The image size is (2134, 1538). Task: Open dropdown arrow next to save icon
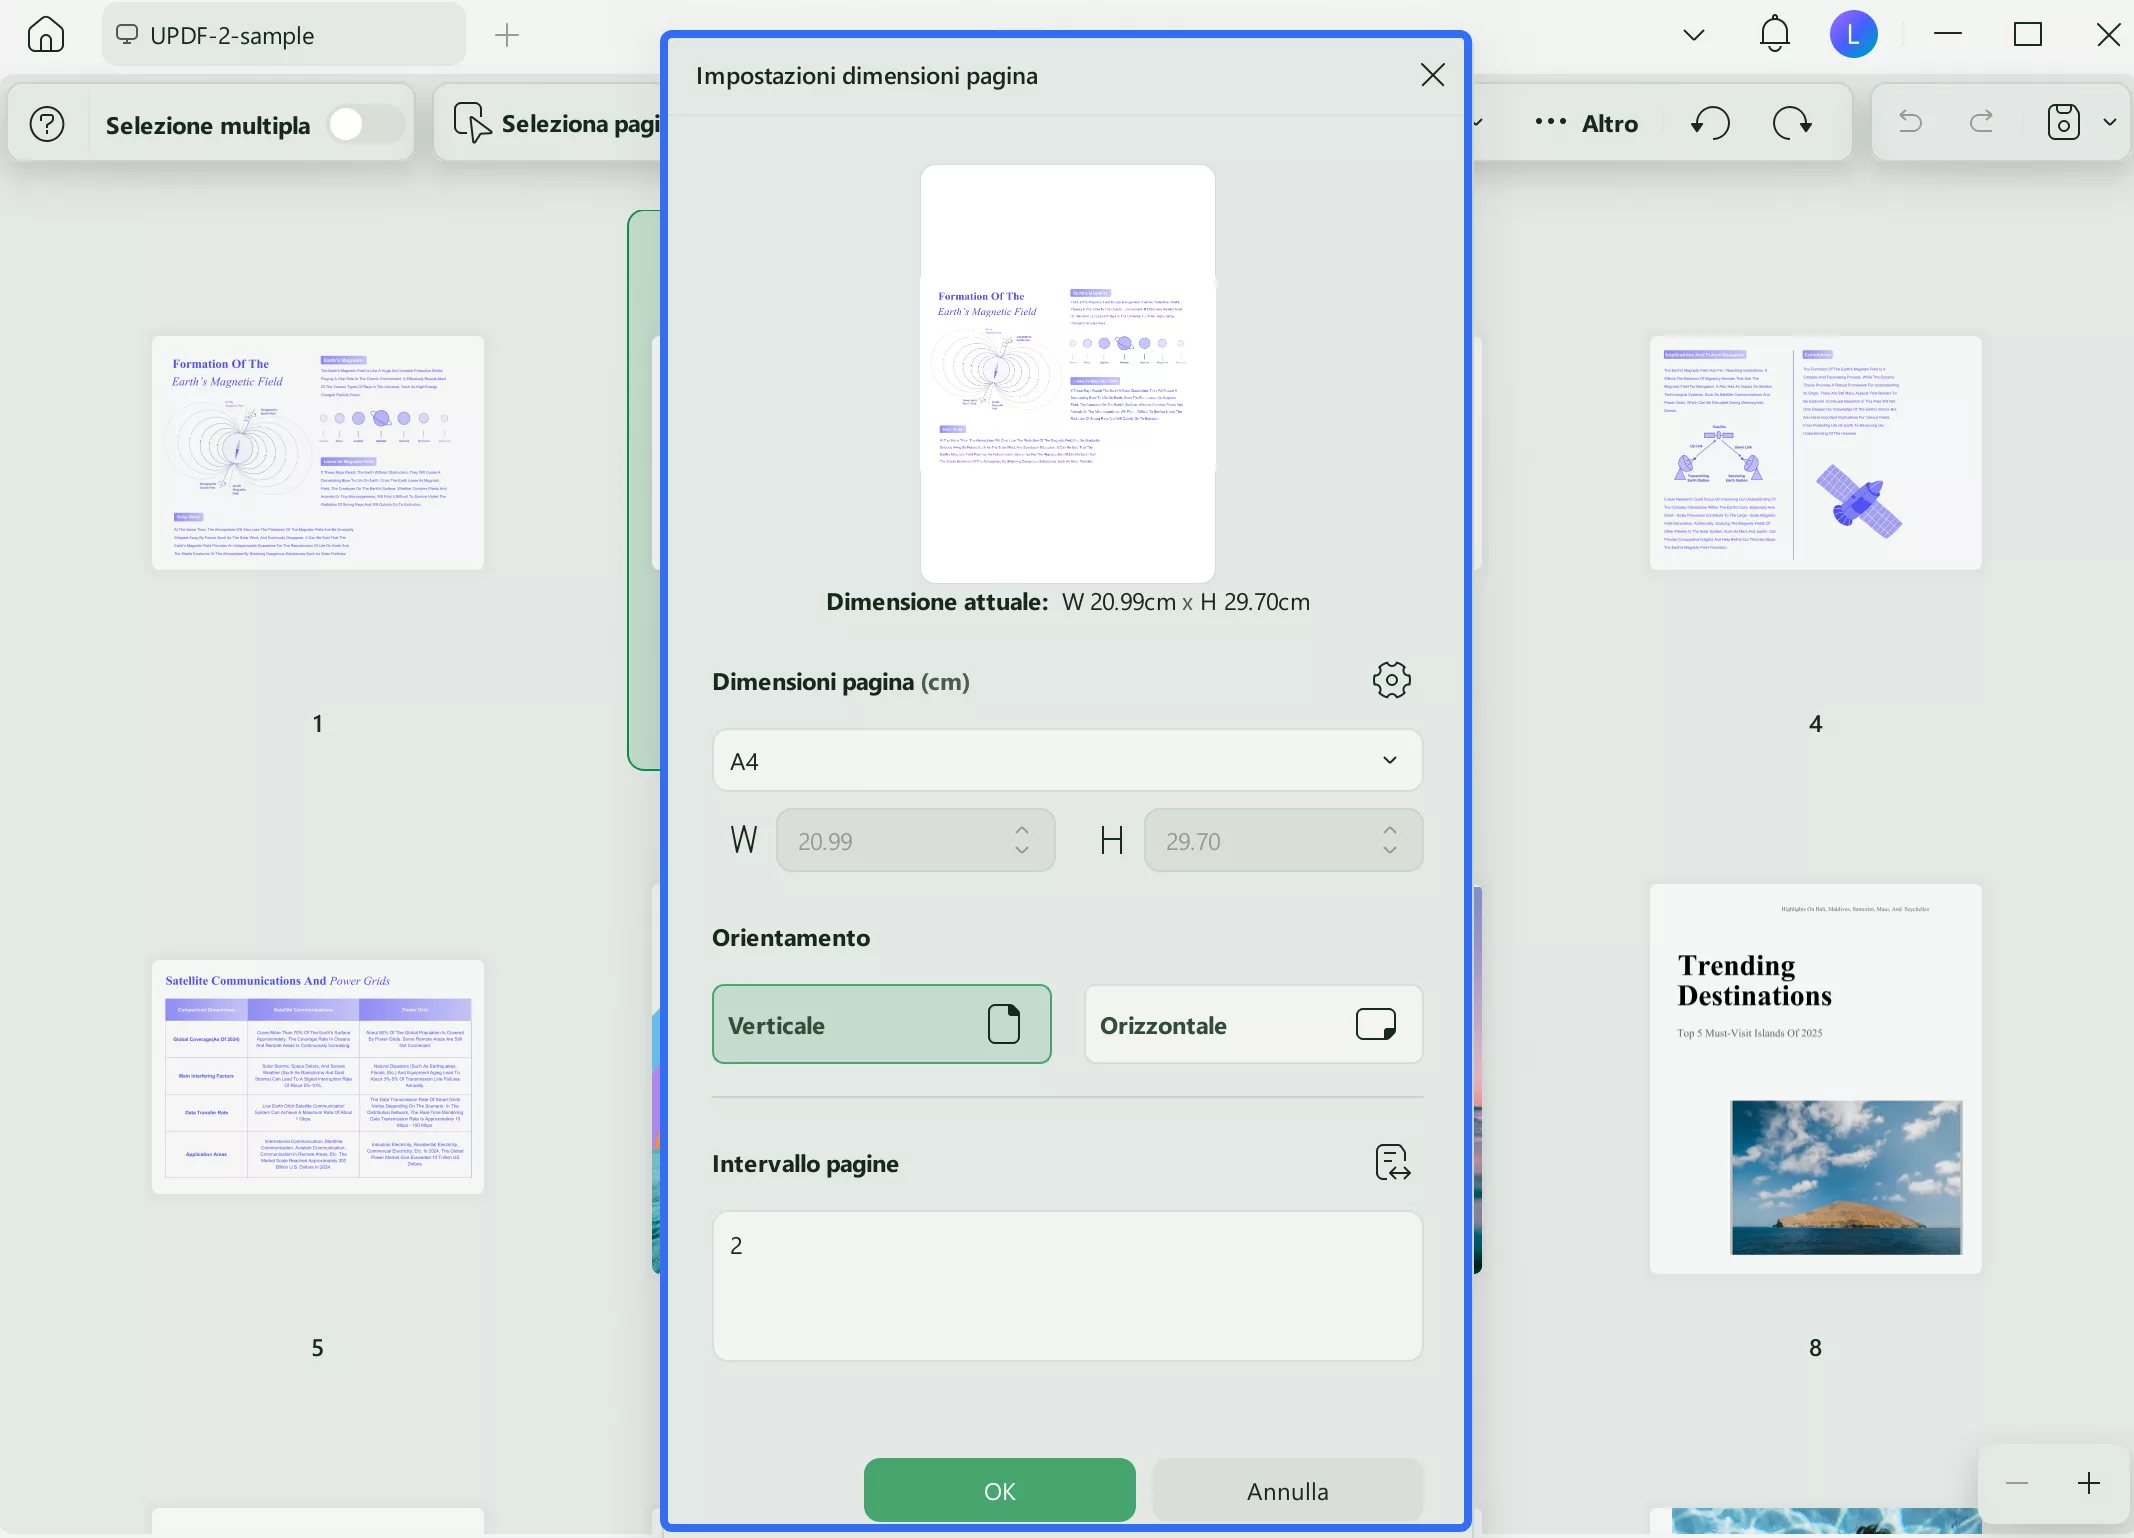[2110, 122]
